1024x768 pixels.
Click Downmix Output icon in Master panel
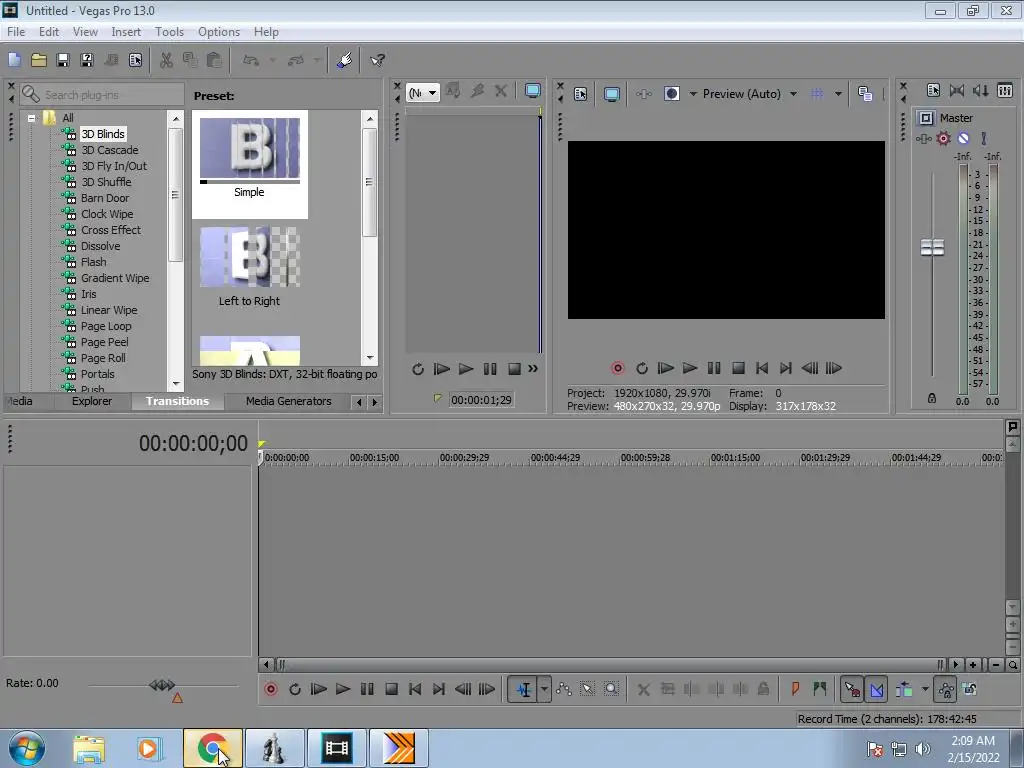[957, 90]
